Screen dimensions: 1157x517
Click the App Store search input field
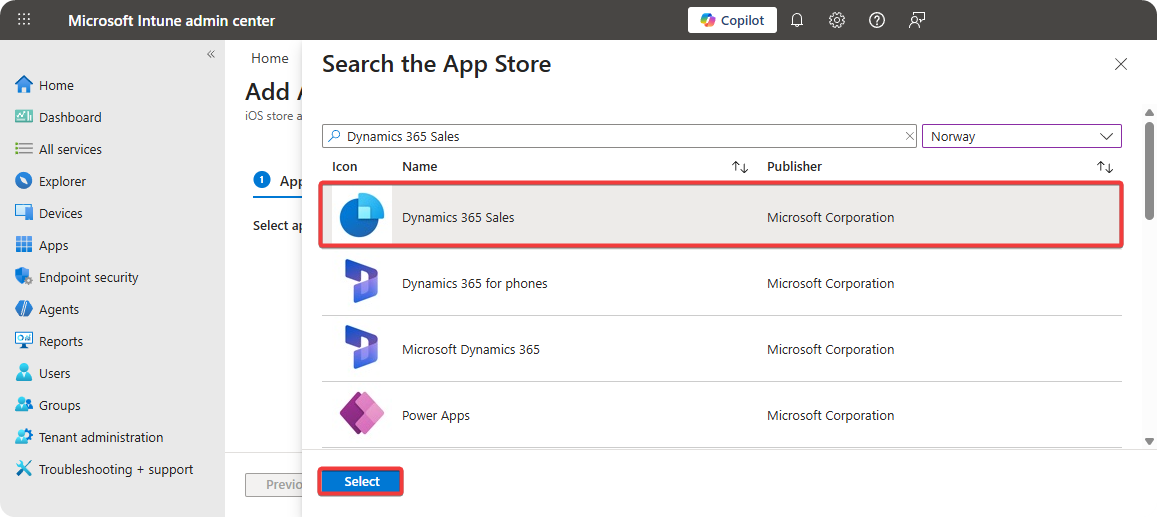[620, 136]
